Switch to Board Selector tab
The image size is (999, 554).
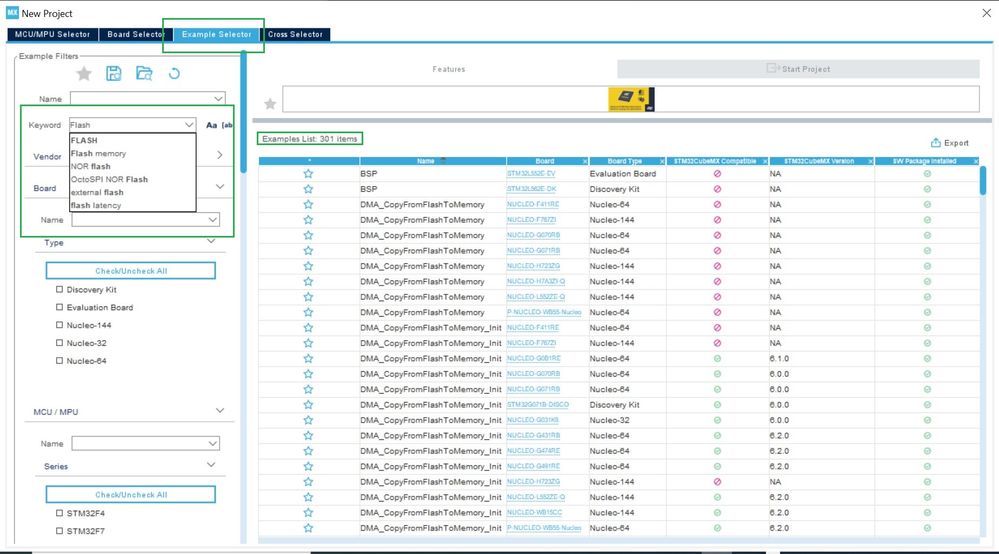click(x=136, y=34)
